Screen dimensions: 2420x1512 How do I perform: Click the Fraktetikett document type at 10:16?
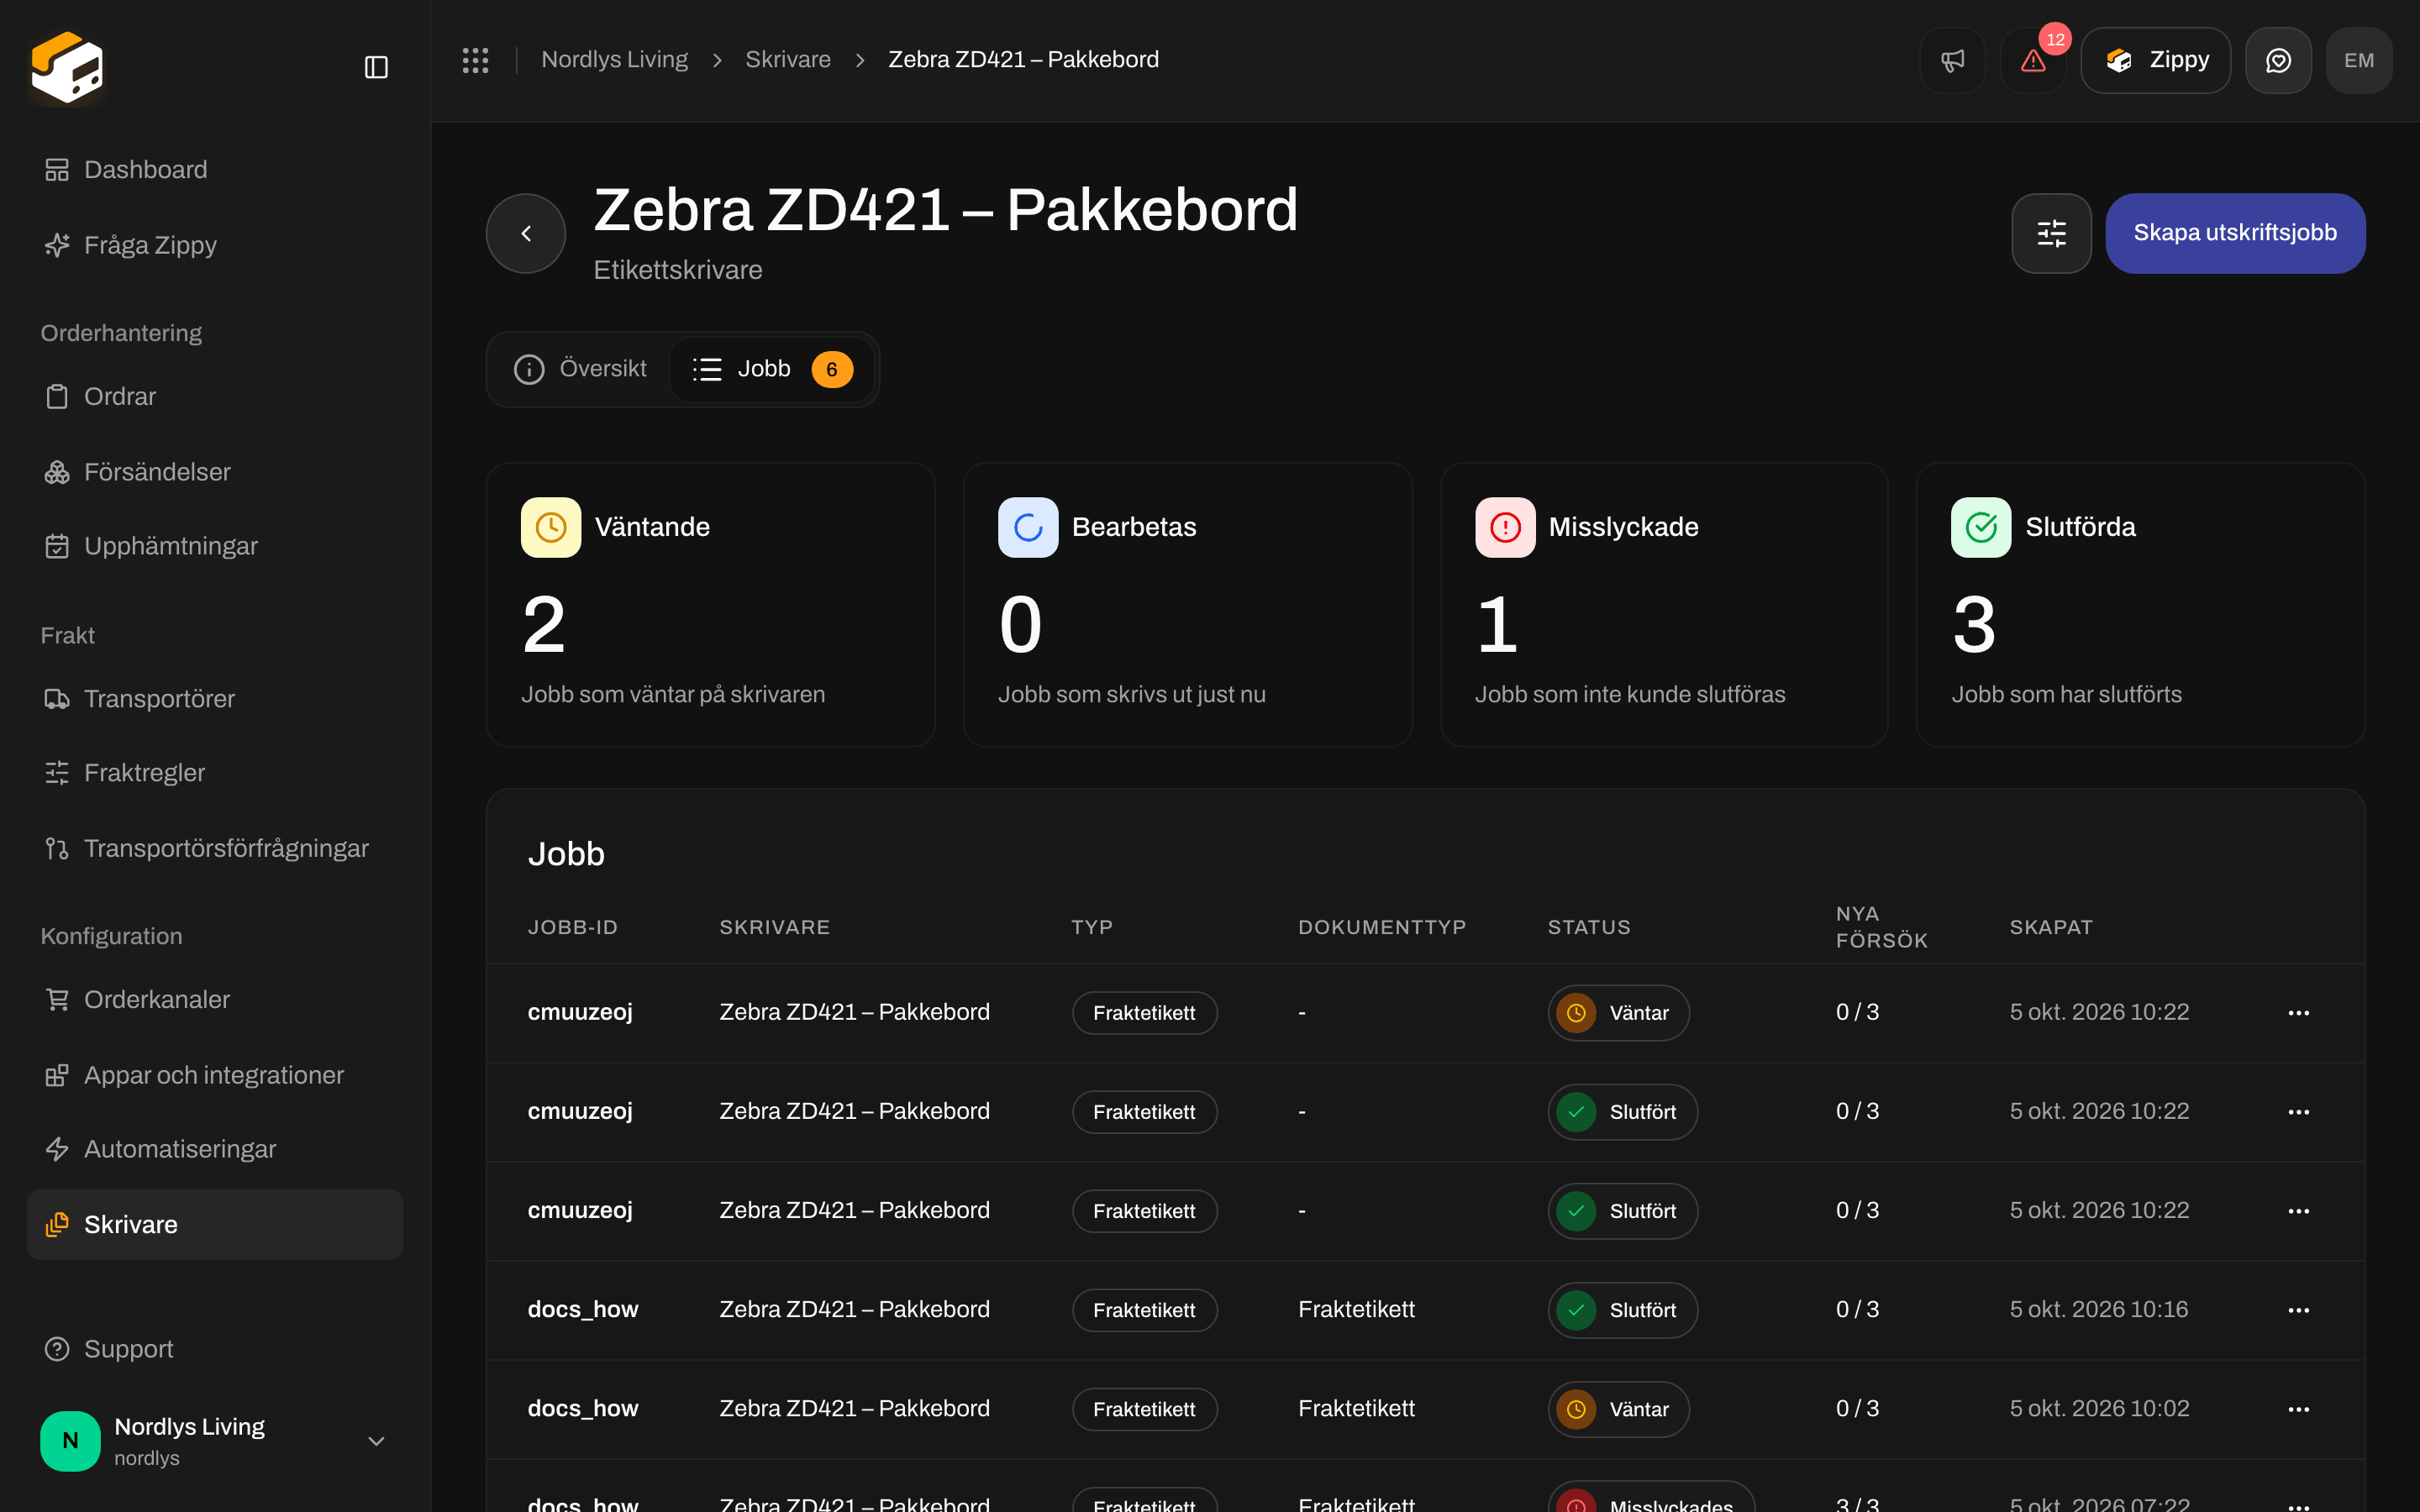coord(1356,1309)
